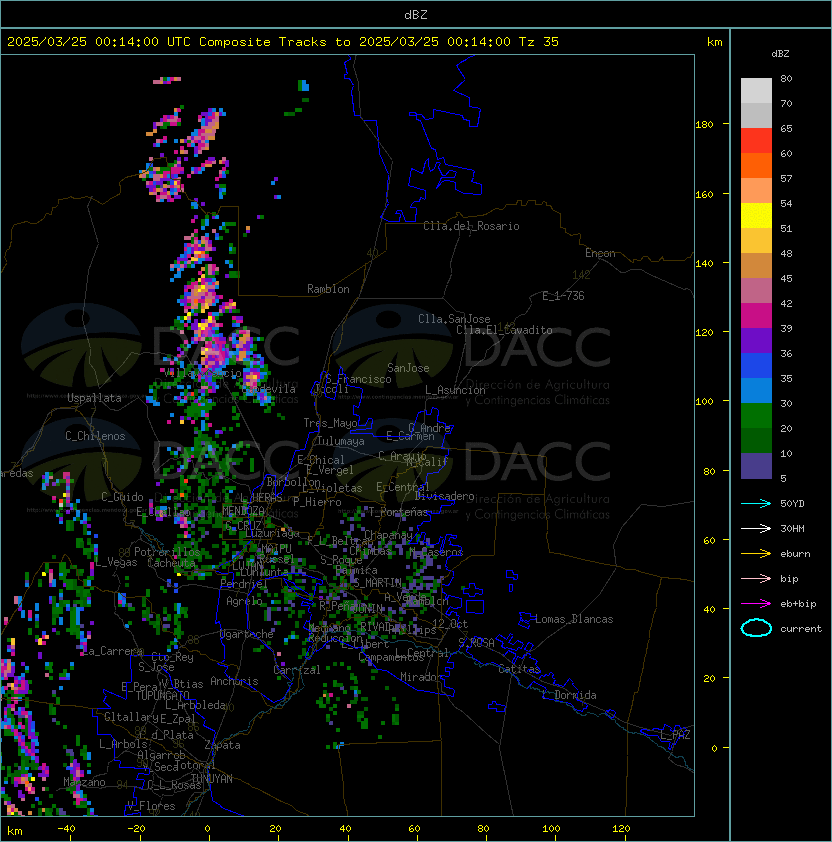This screenshot has width=832, height=842.
Task: Click the magenta eb+bip arrow symbol
Action: point(756,604)
